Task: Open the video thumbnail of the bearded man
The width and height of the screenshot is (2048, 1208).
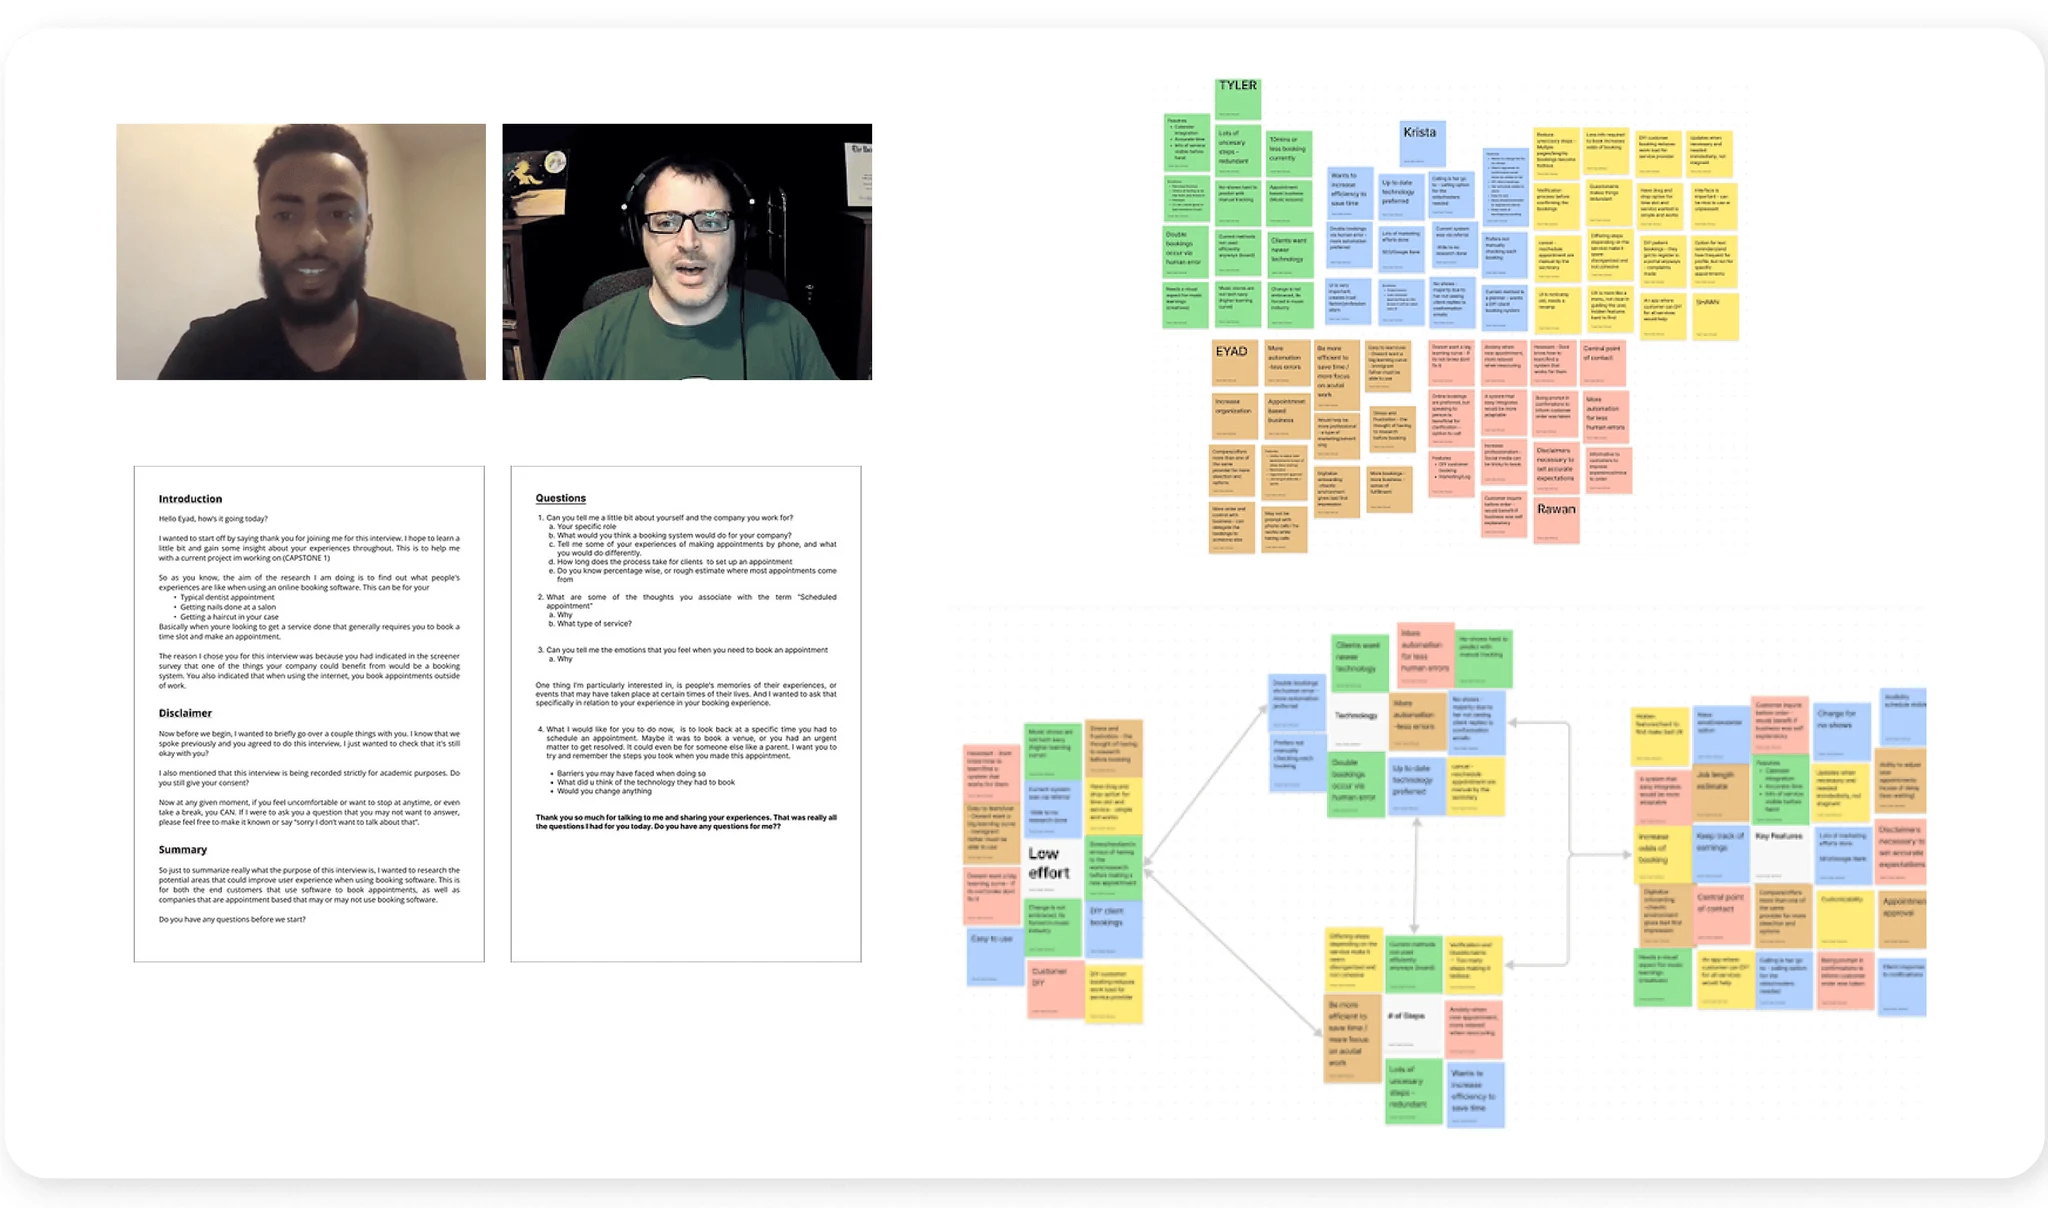Action: point(301,252)
